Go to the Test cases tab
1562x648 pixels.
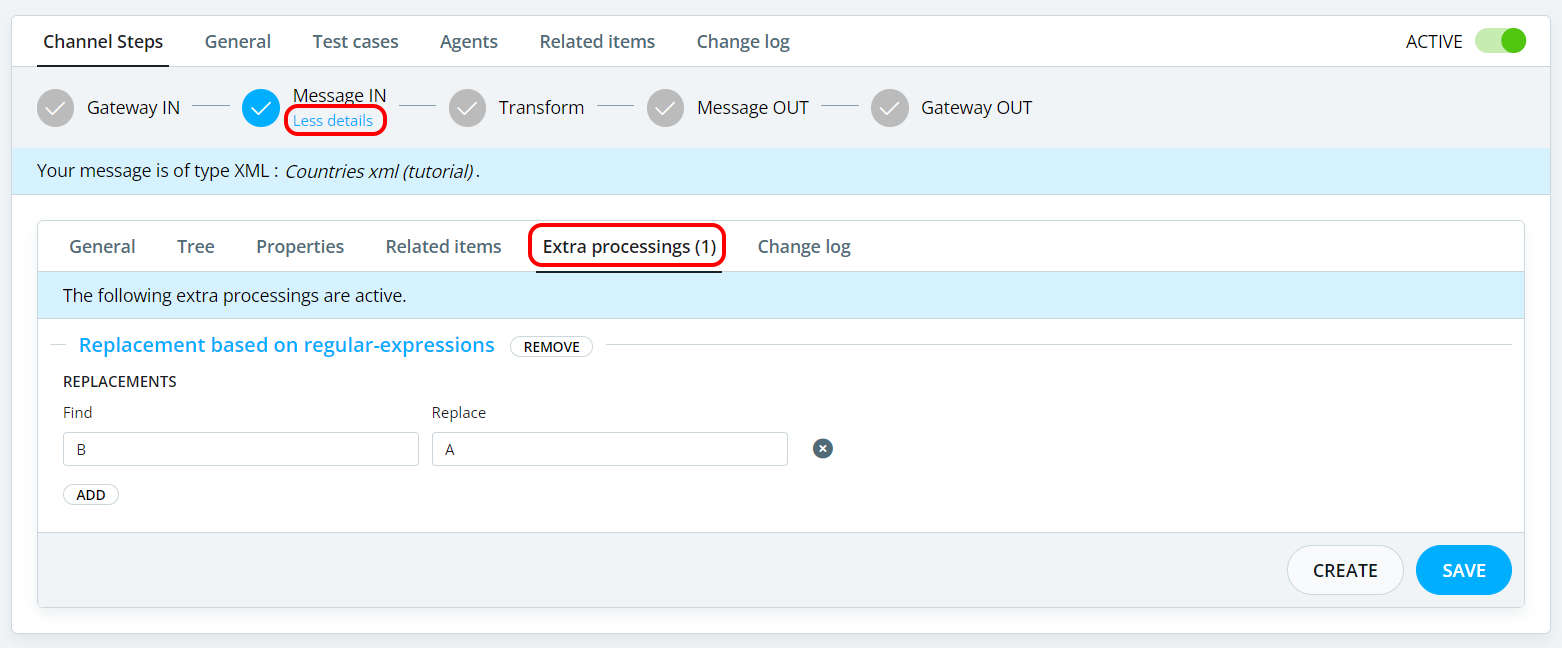(355, 42)
